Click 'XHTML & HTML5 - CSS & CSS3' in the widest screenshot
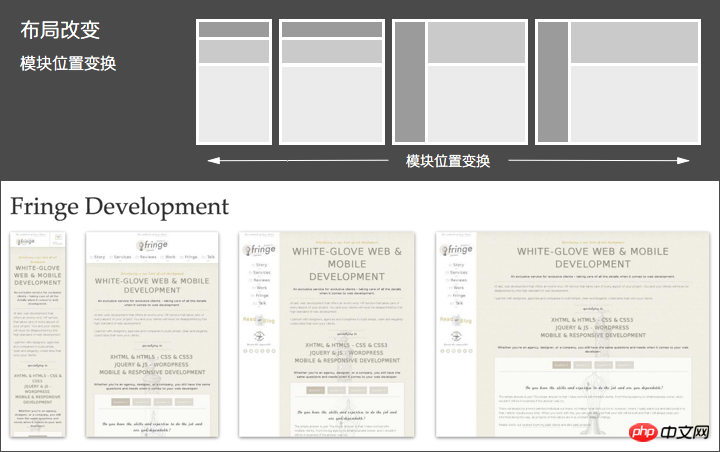 (x=592, y=320)
